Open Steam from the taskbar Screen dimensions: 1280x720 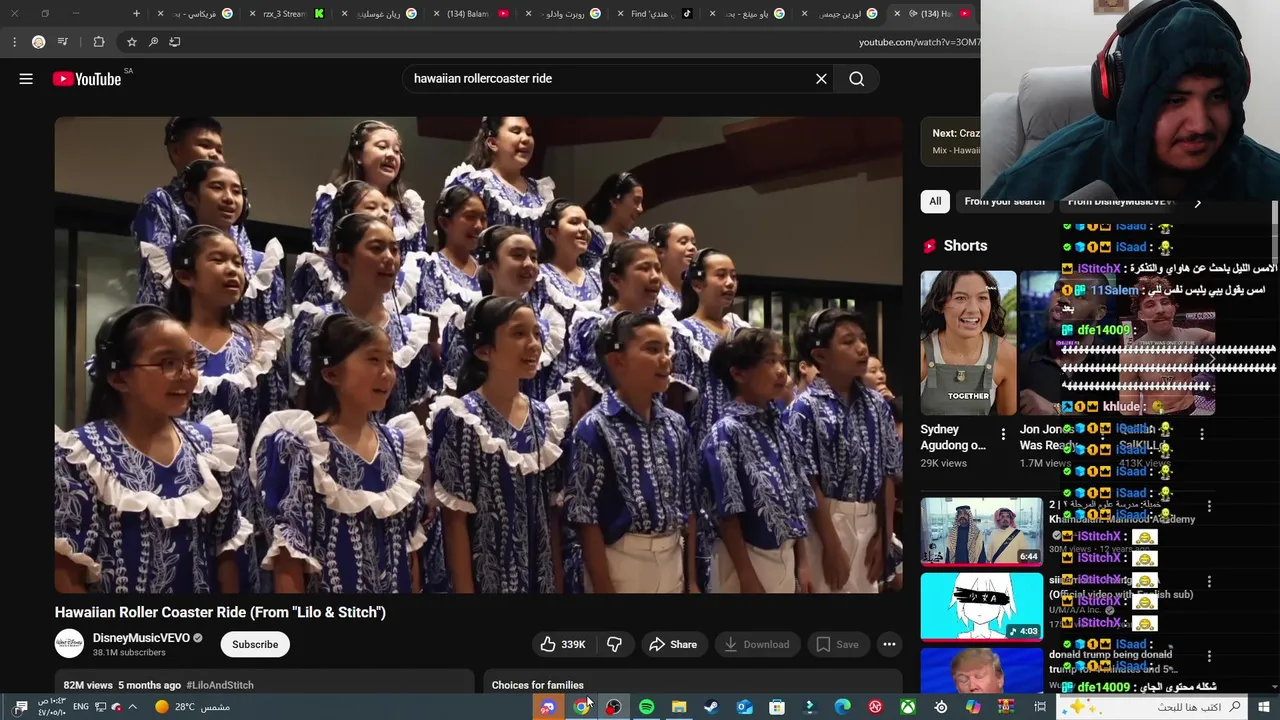coord(711,707)
